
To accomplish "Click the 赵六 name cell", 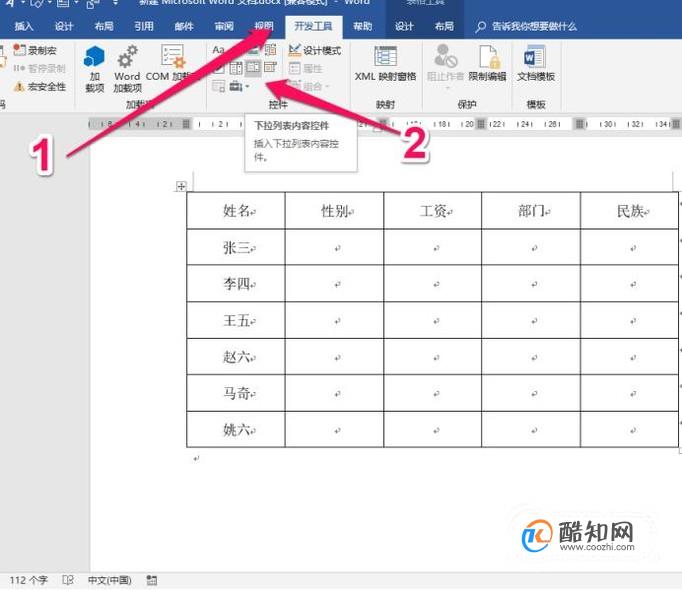I will 236,357.
